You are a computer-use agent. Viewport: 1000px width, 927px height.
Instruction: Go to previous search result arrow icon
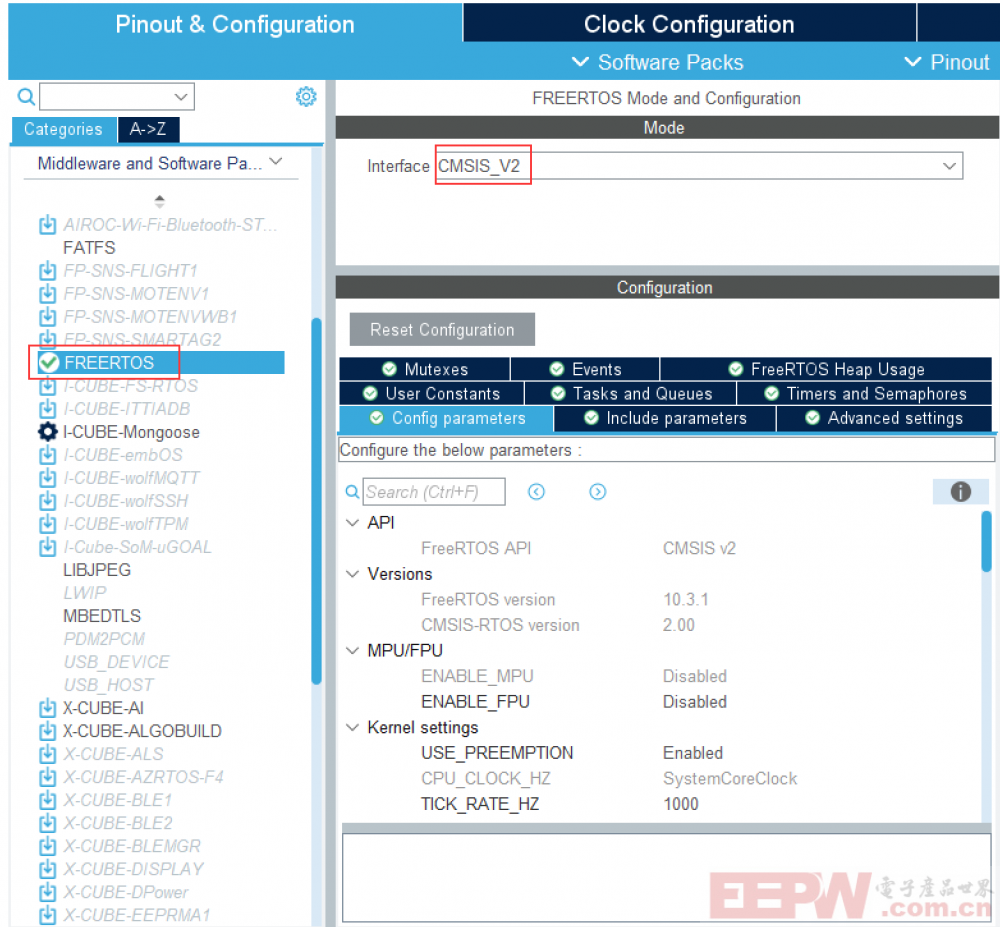pos(536,492)
